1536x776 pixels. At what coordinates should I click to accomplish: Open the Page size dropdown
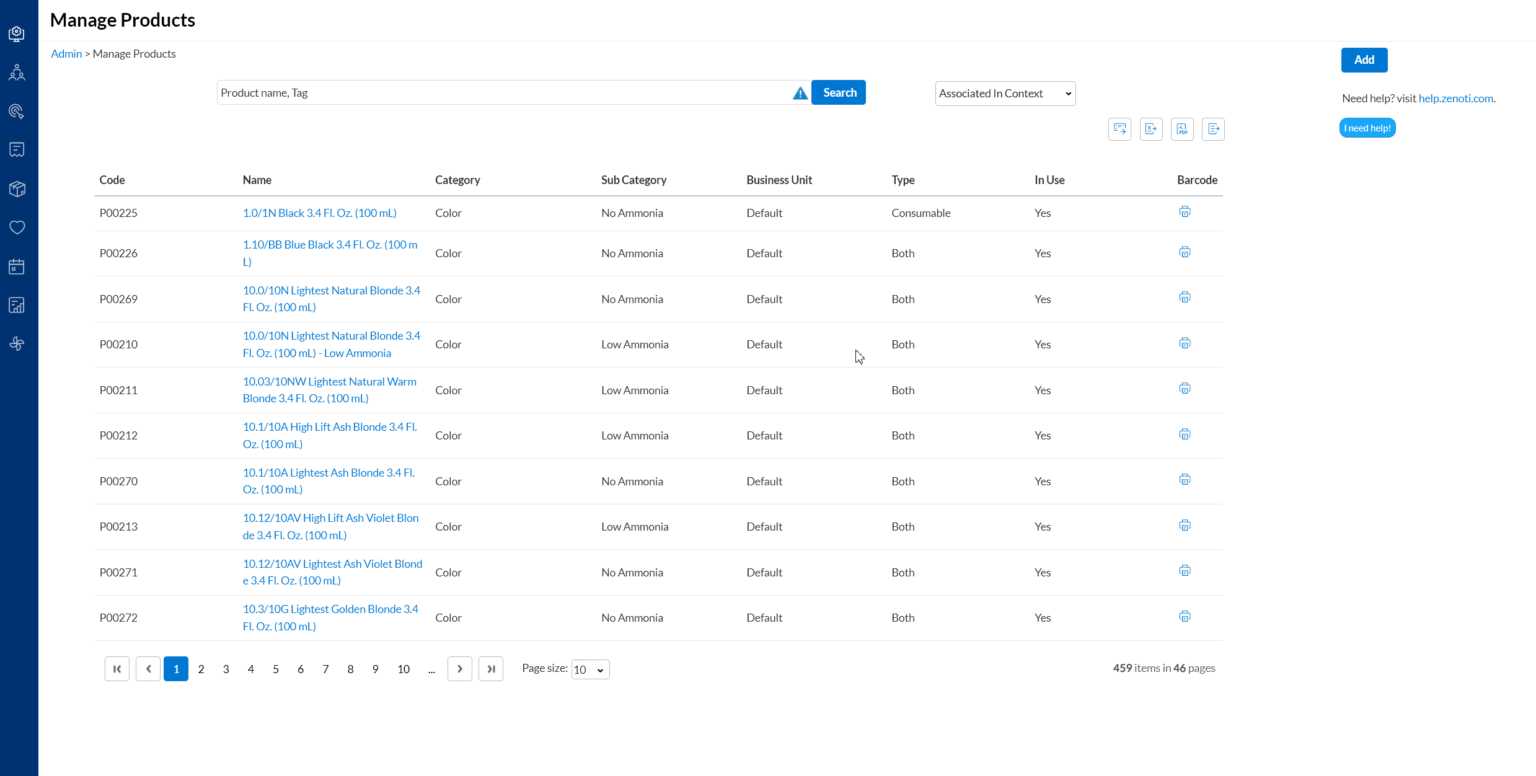click(590, 668)
